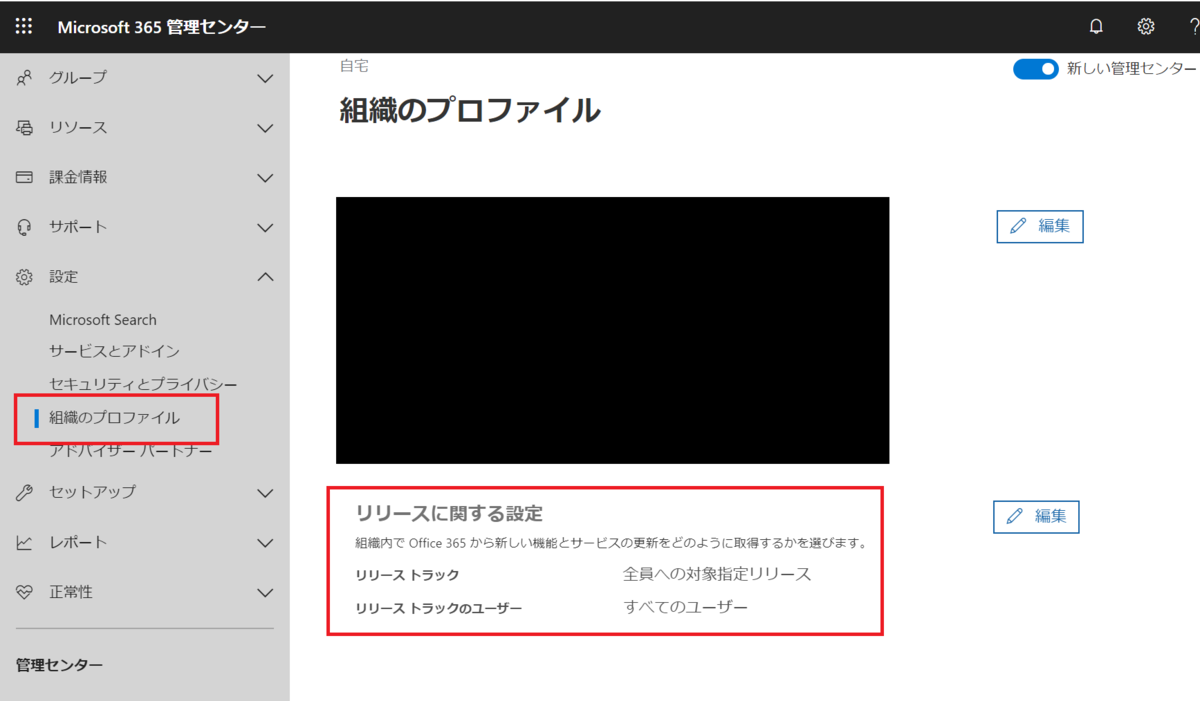1200x701 pixels.
Task: Click 編集 button beside organization info
Action: pos(1040,226)
